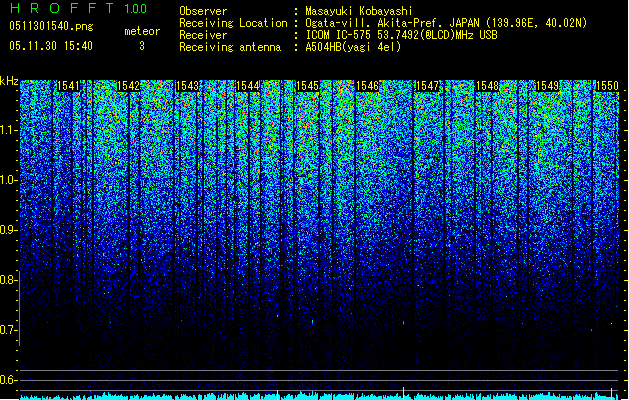629x400 pixels.
Task: Click the 1547 time marker
Action: (428, 86)
